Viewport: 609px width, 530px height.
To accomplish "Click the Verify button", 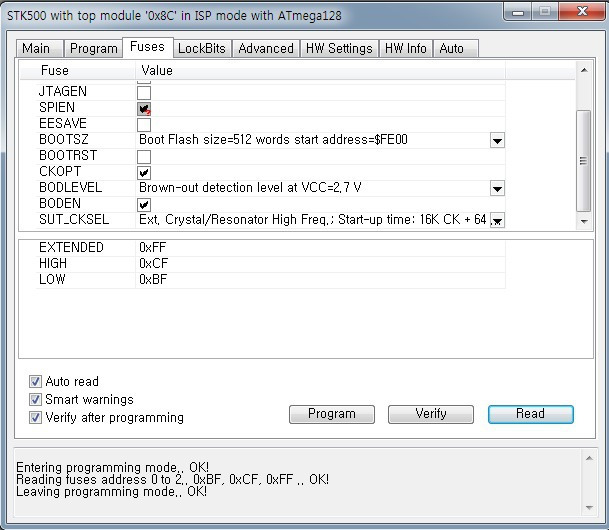I will (431, 414).
